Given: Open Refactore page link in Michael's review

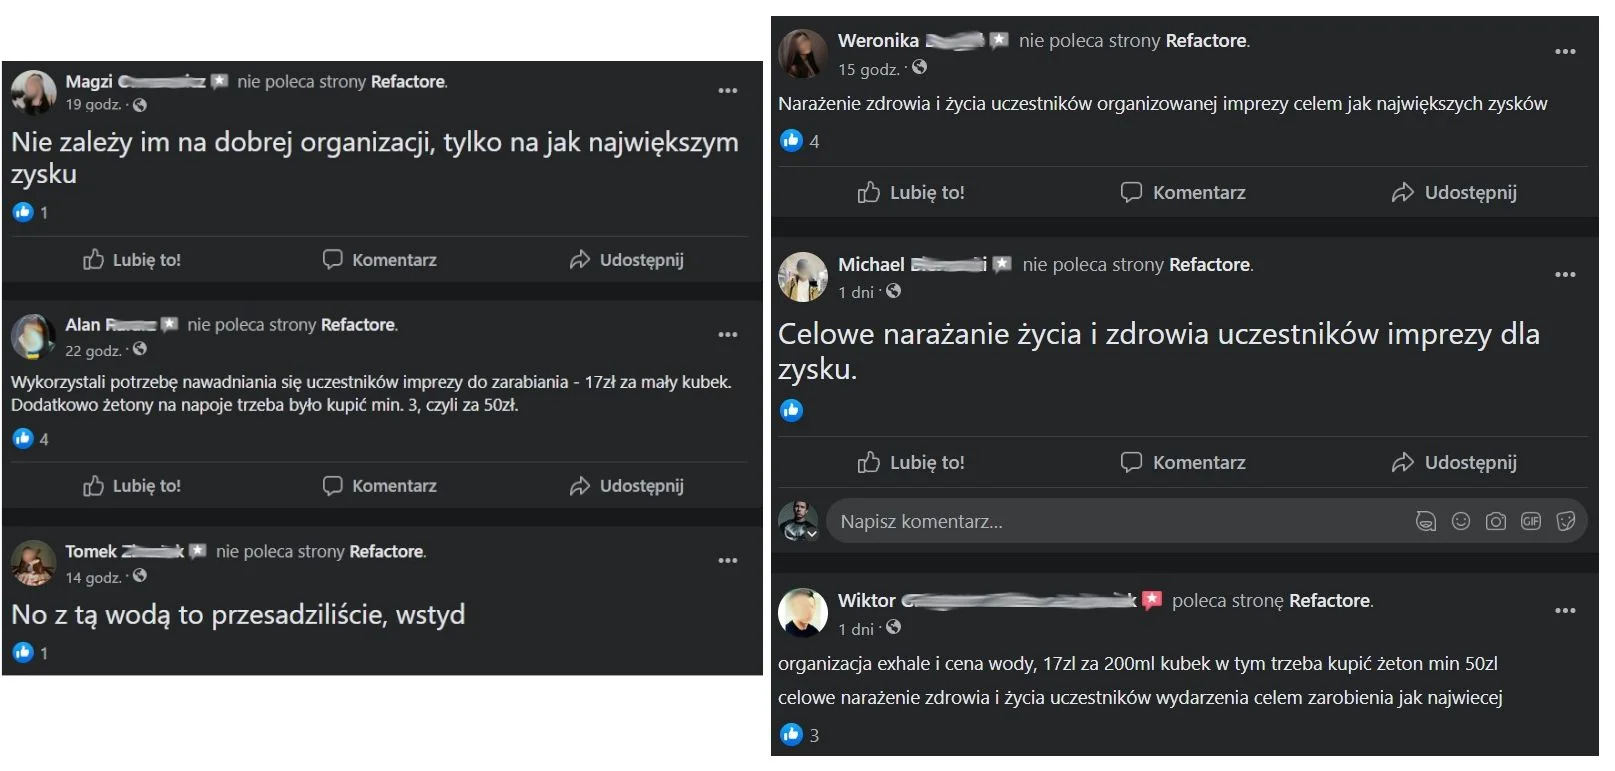Looking at the screenshot, I should pos(1209,265).
